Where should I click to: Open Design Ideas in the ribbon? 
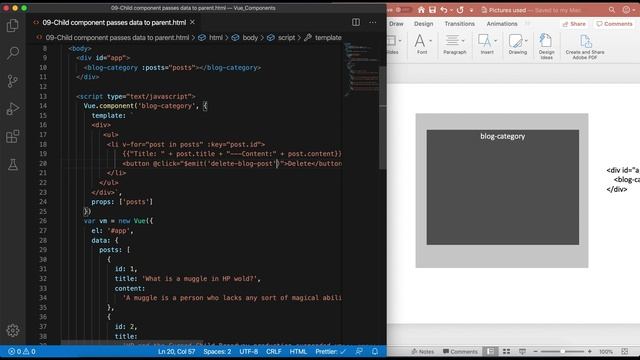point(546,46)
